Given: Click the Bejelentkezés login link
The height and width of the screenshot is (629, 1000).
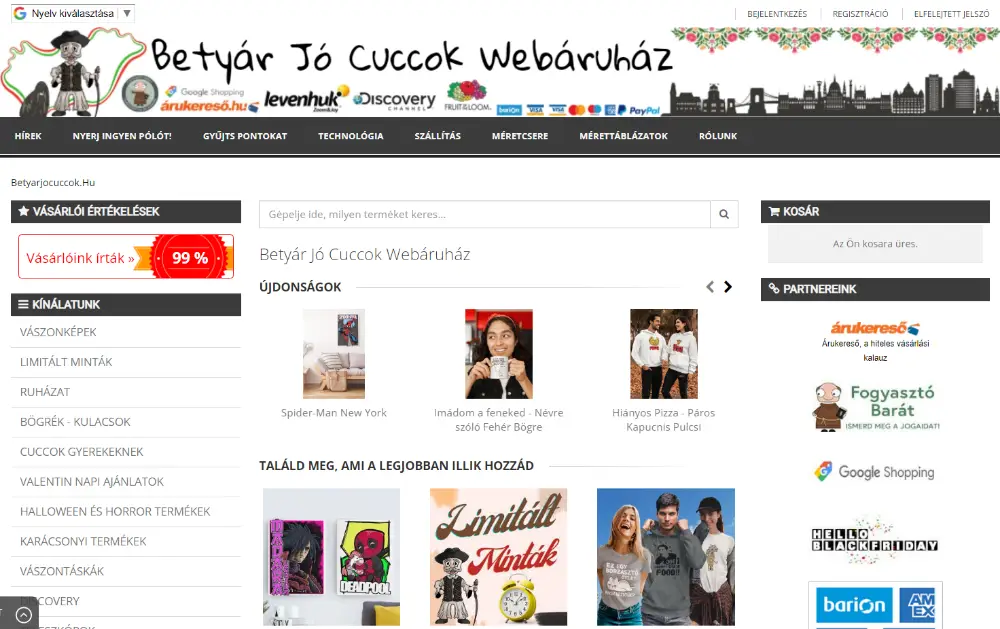Looking at the screenshot, I should pyautogui.click(x=777, y=14).
